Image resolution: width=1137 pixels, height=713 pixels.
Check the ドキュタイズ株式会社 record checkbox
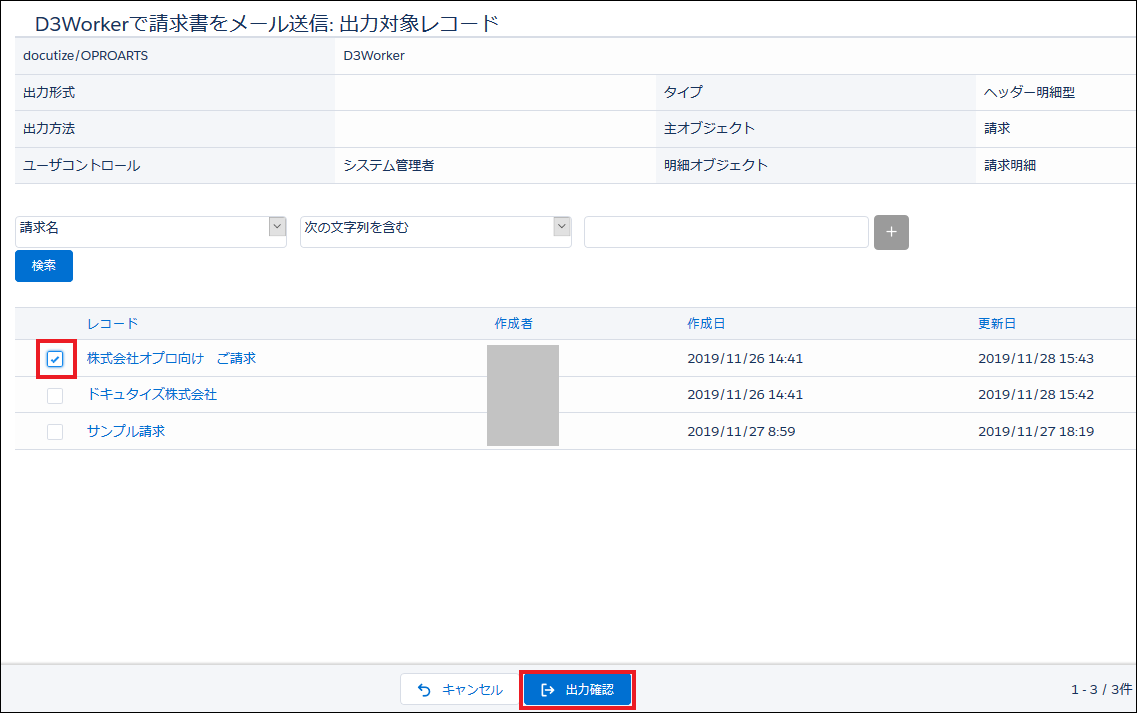tap(55, 395)
